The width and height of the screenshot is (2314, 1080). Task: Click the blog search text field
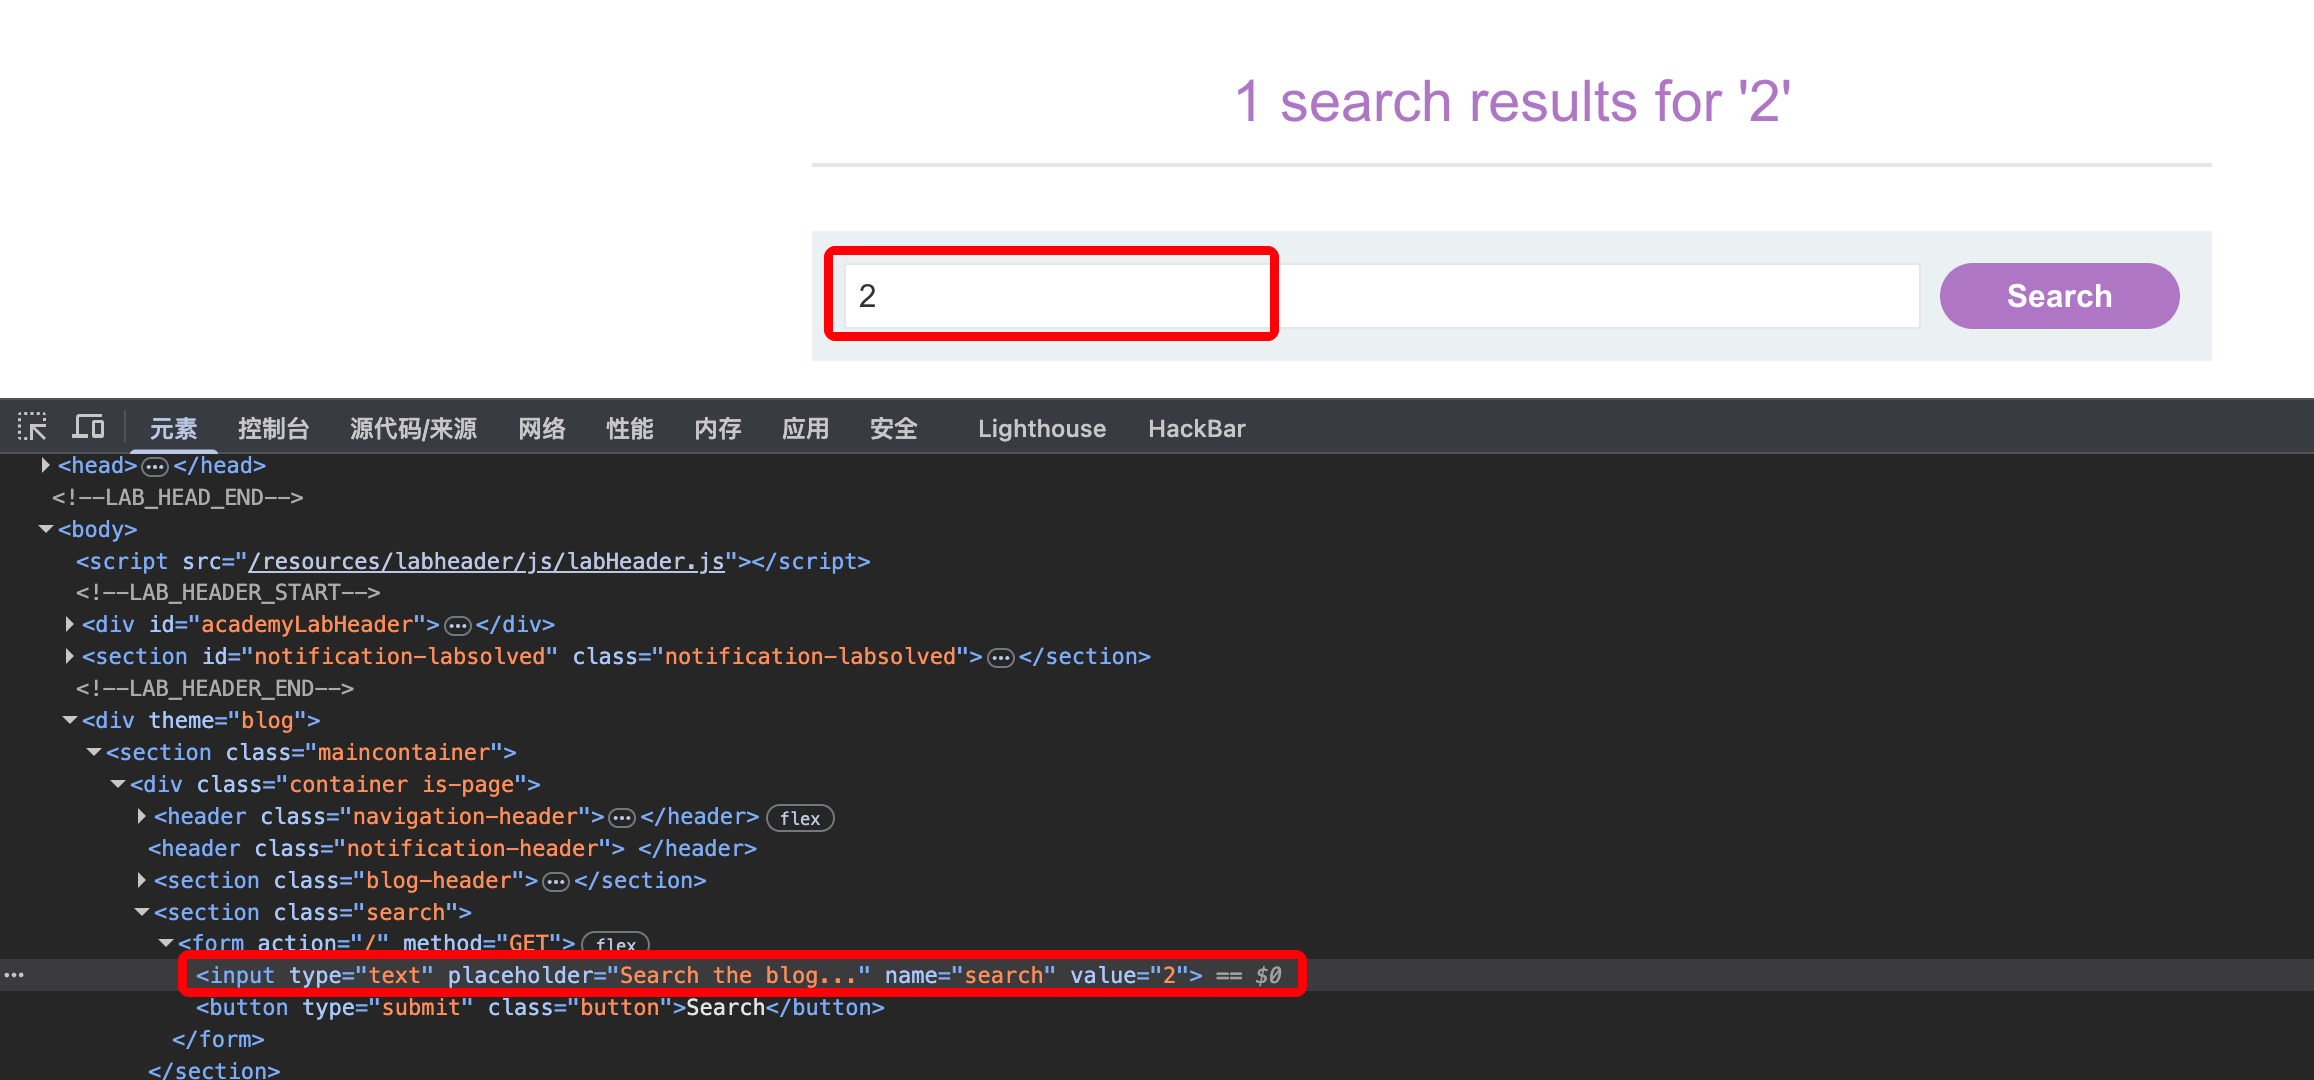(1380, 296)
